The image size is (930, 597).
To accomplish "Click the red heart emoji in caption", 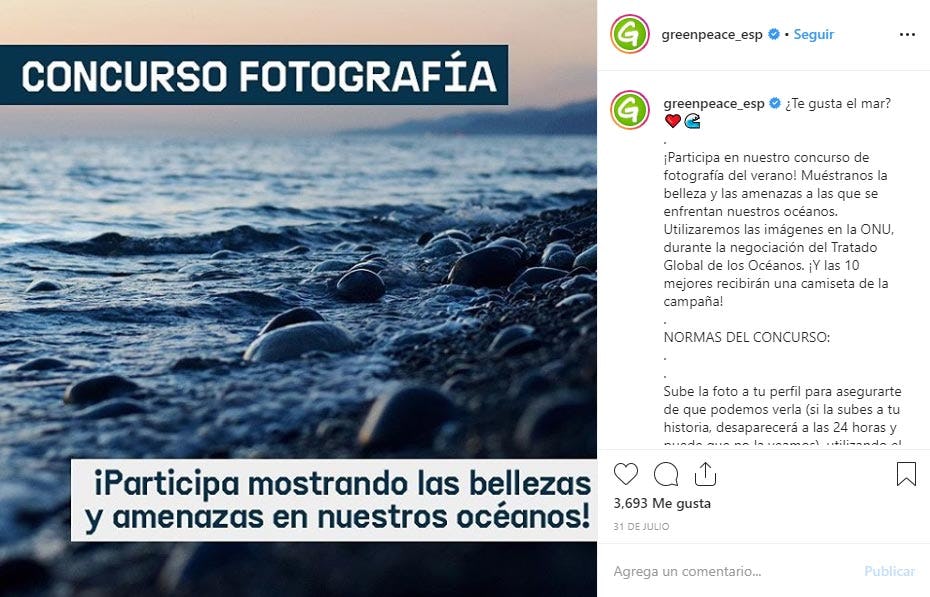I will [673, 121].
